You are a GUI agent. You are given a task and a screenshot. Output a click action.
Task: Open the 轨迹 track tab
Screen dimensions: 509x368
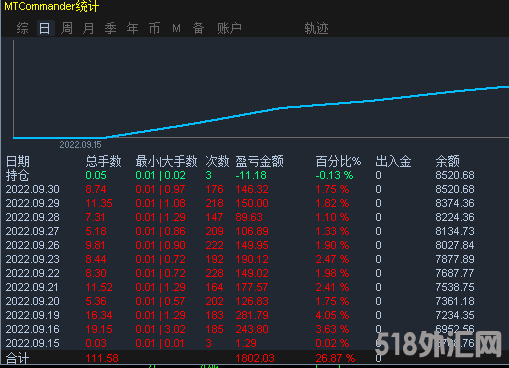coord(316,28)
